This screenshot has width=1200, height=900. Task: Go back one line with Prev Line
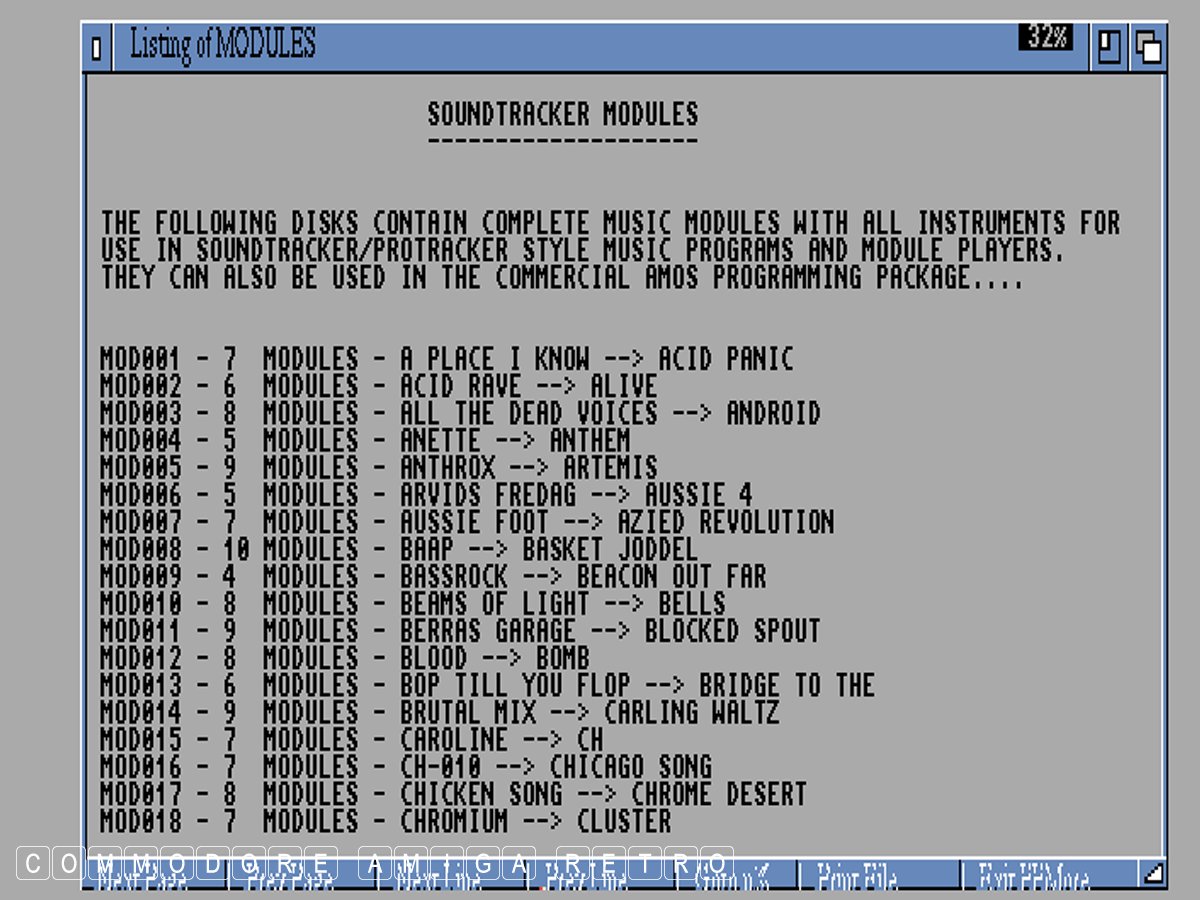pos(600,879)
